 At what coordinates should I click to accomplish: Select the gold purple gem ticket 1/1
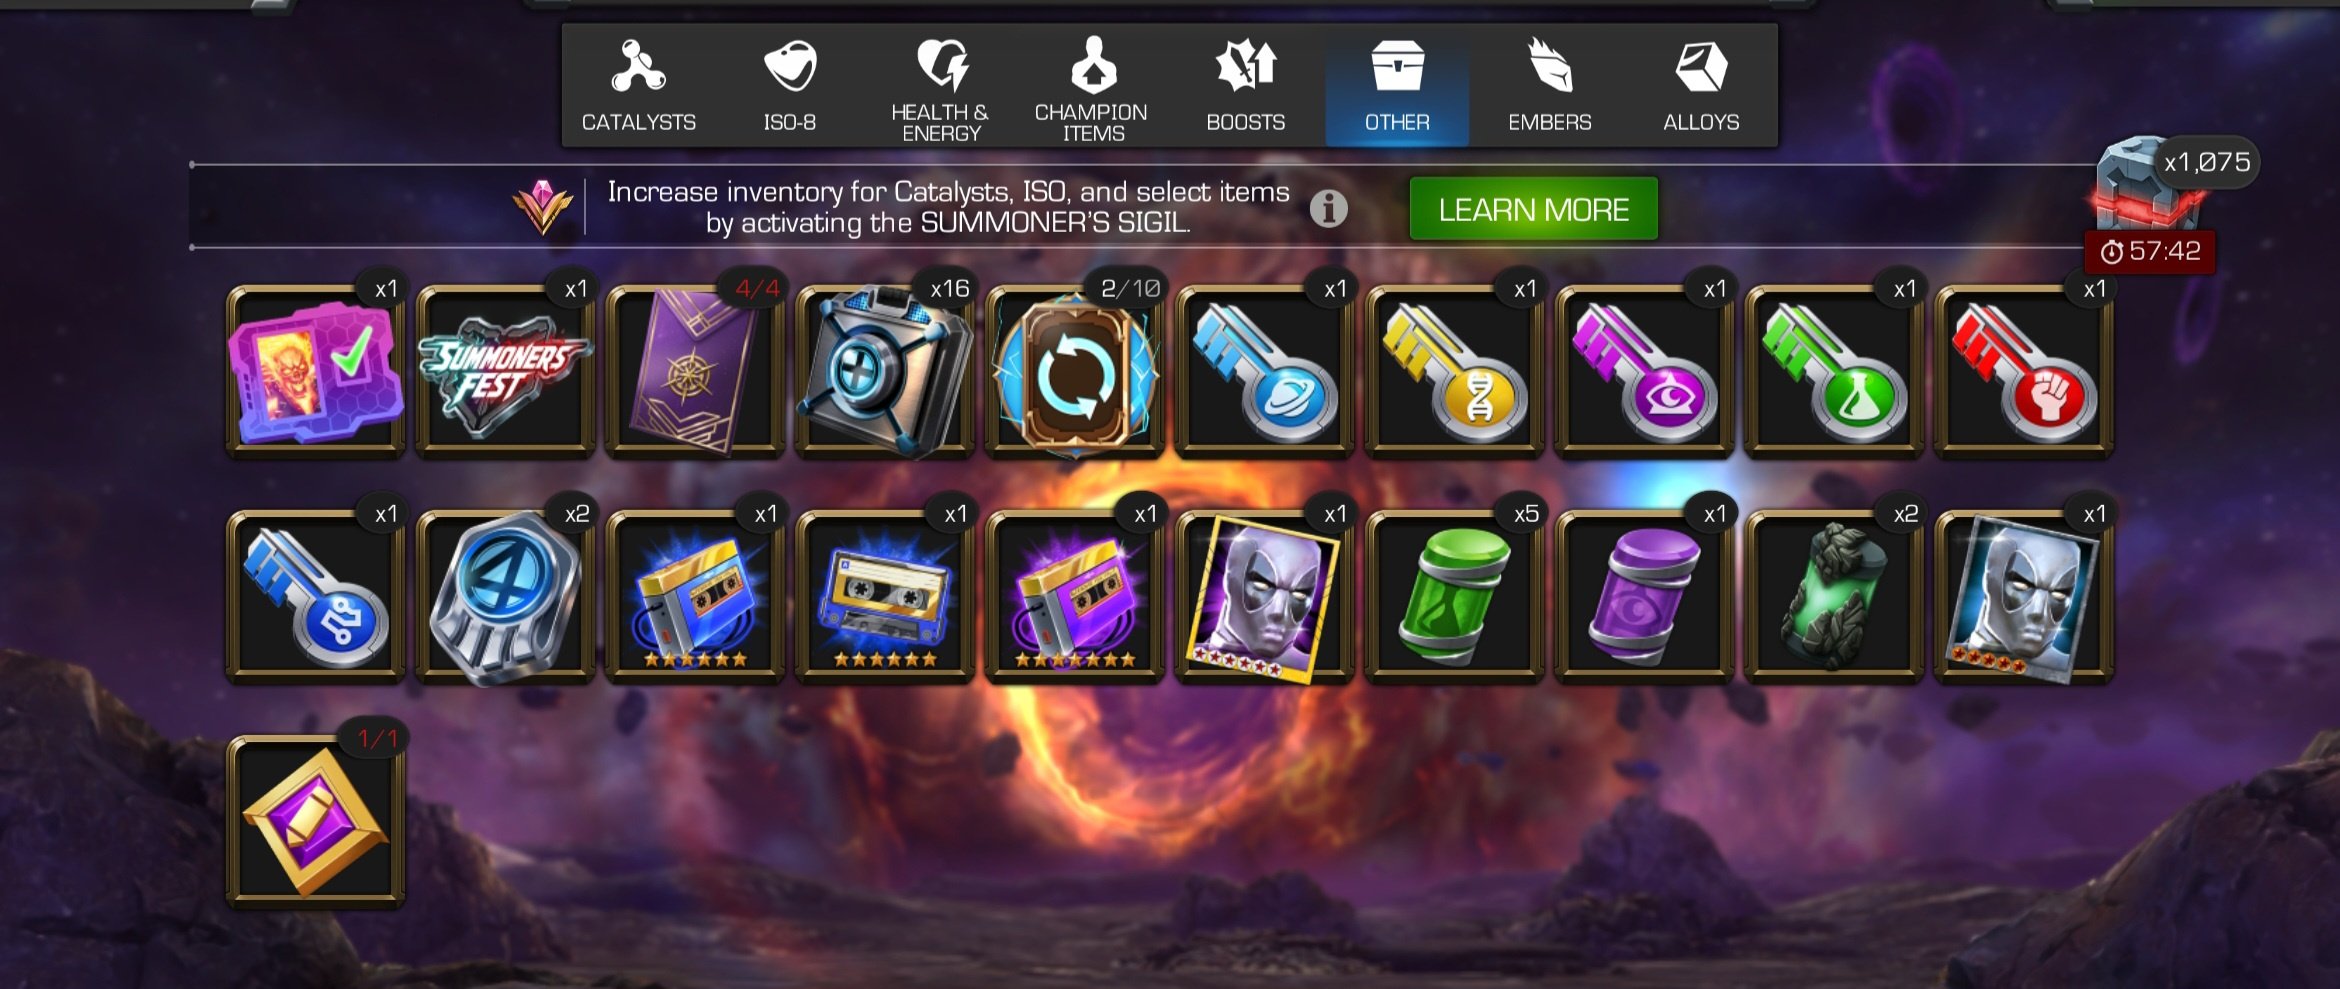(x=315, y=822)
